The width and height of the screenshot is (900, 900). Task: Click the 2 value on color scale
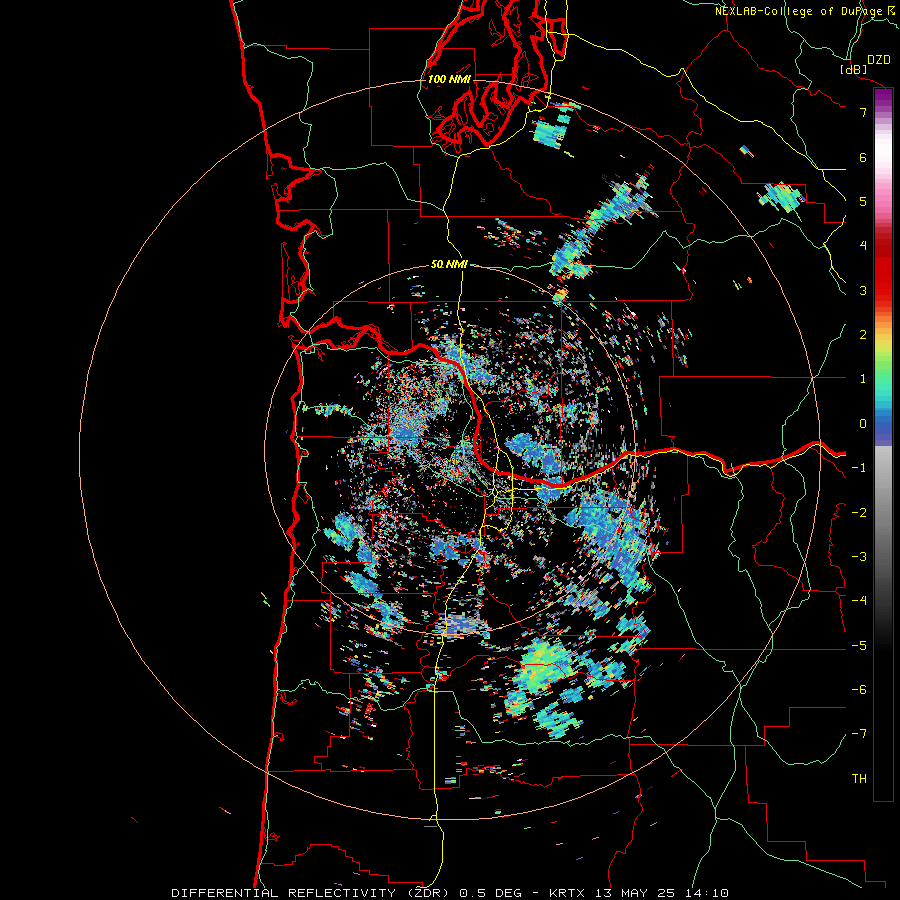point(863,335)
